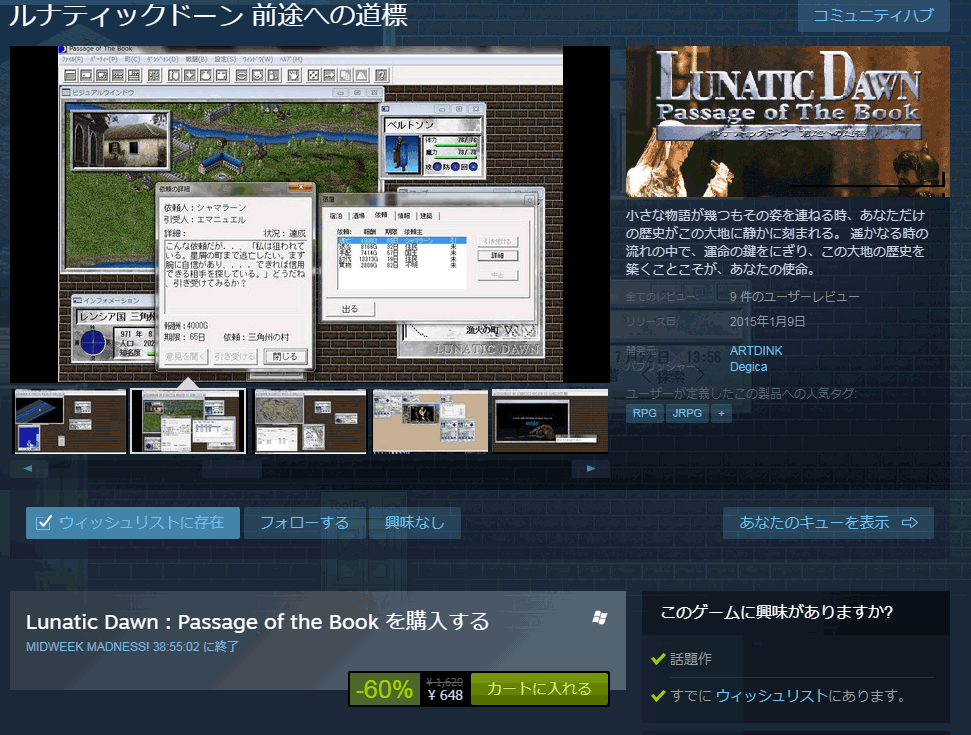This screenshot has width=971, height=735.
Task: Click the release date 2015年1月9日
Action: point(767,321)
